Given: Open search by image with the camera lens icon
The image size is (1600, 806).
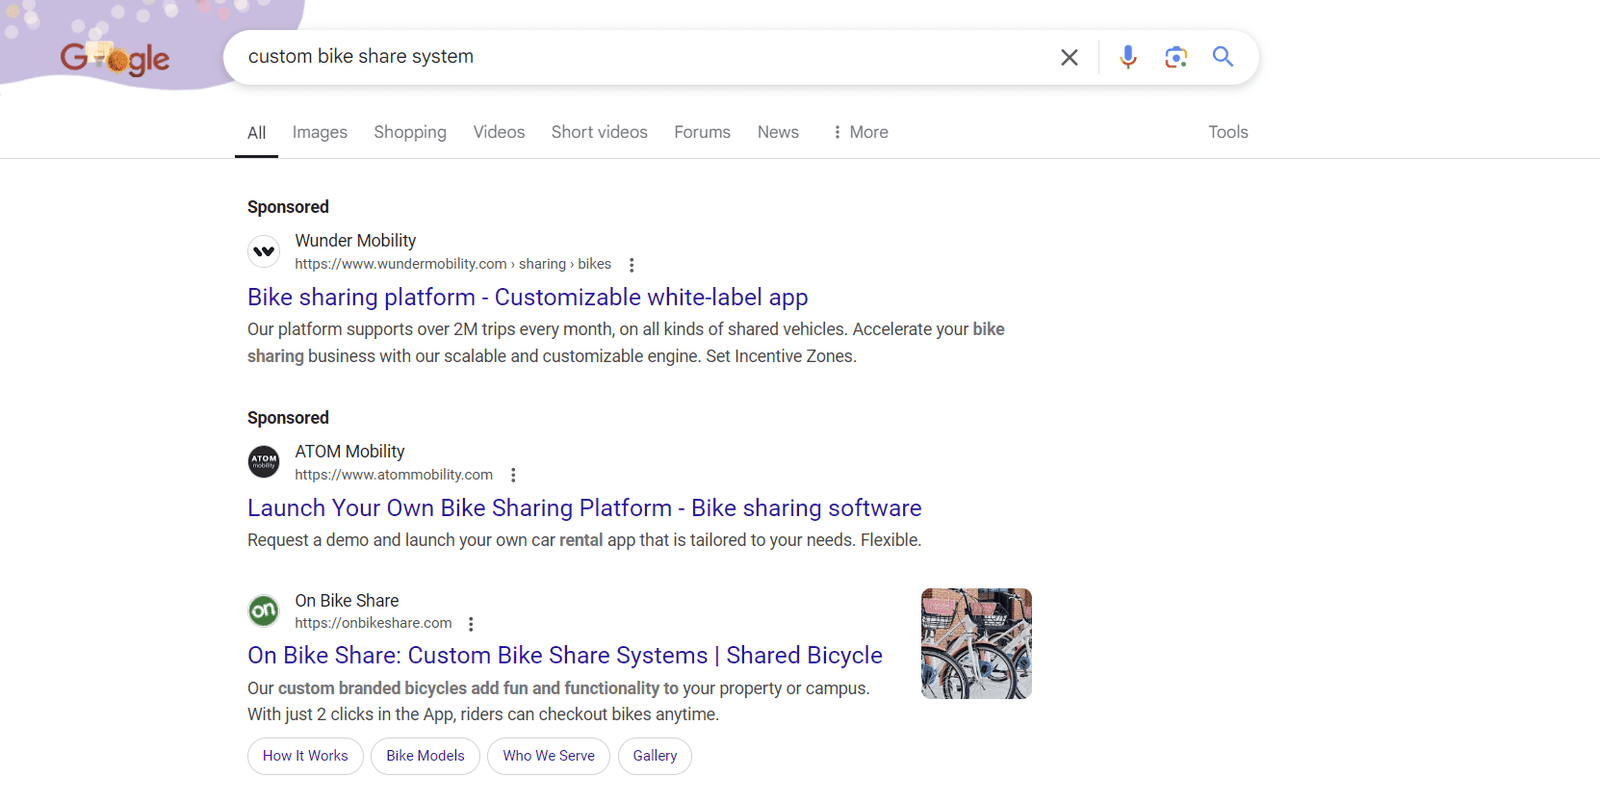Looking at the screenshot, I should [1176, 57].
